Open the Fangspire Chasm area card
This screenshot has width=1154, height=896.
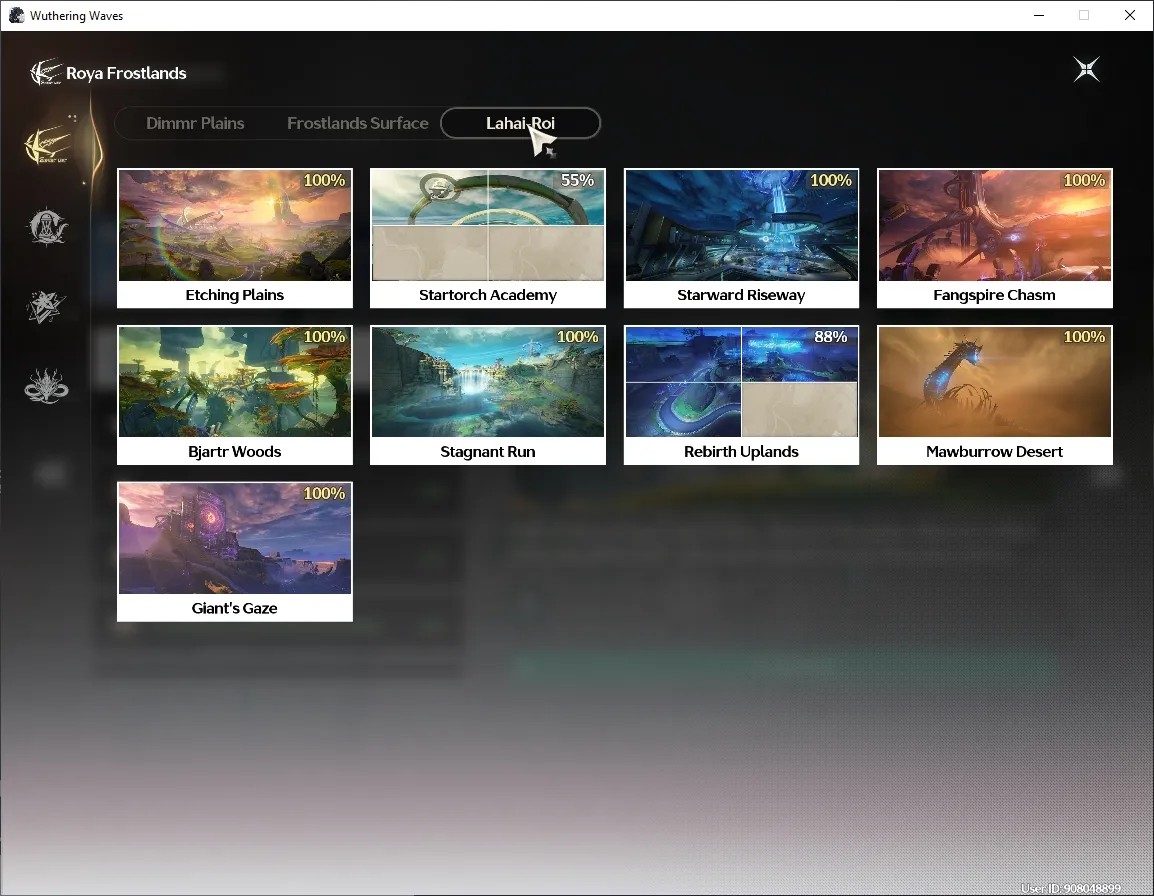coord(994,238)
